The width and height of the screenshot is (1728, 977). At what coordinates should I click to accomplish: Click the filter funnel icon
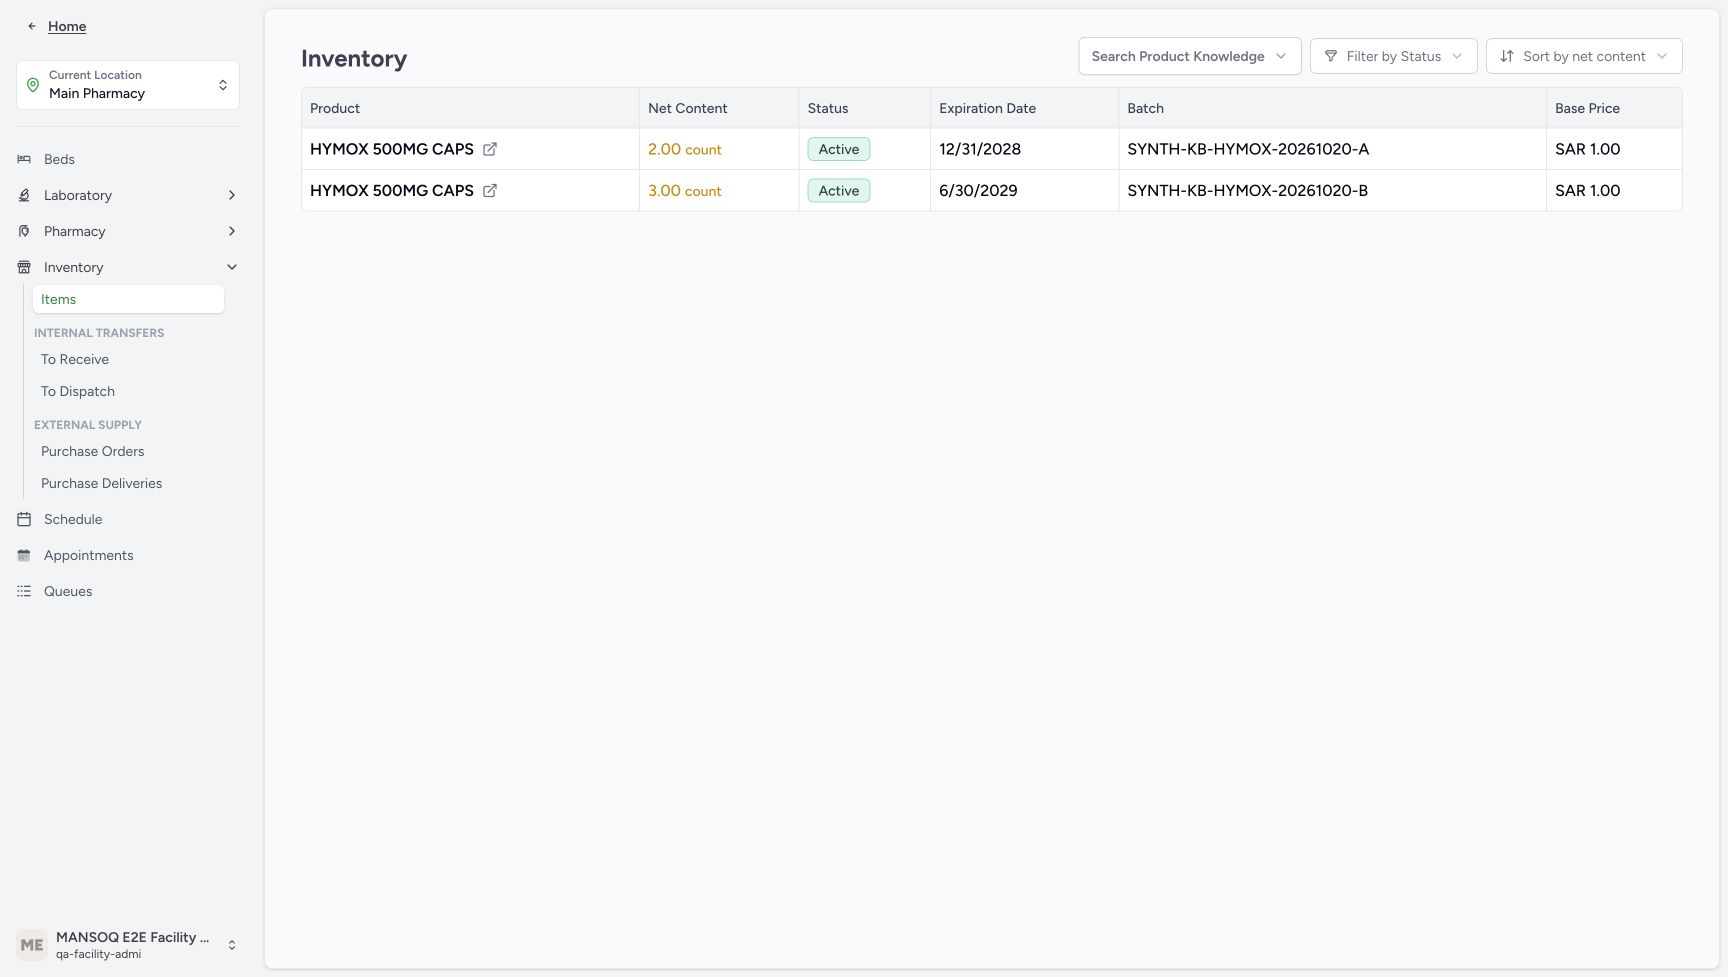tap(1330, 56)
